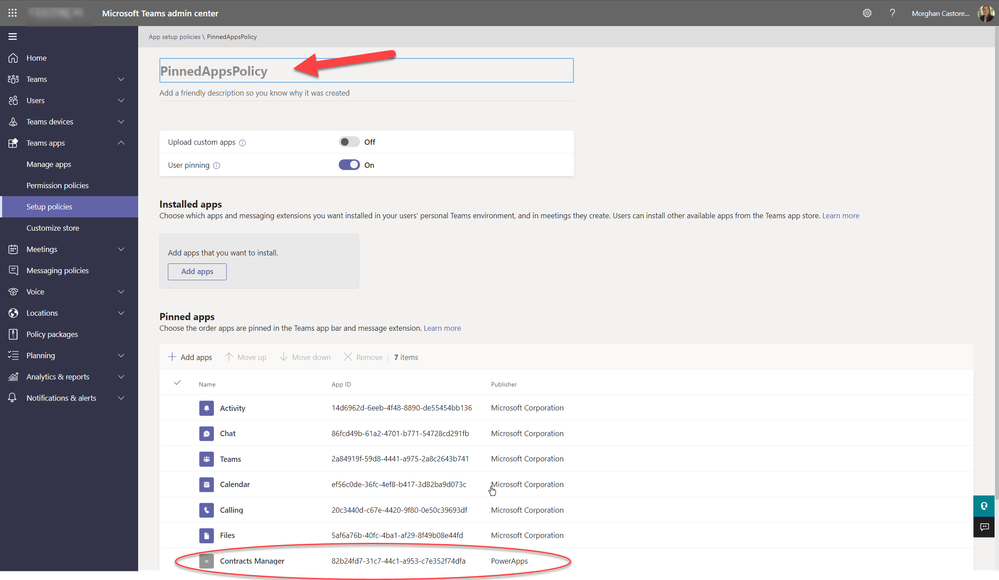Click the Meetings calendar icon in sidebar
999x580 pixels.
pos(13,249)
